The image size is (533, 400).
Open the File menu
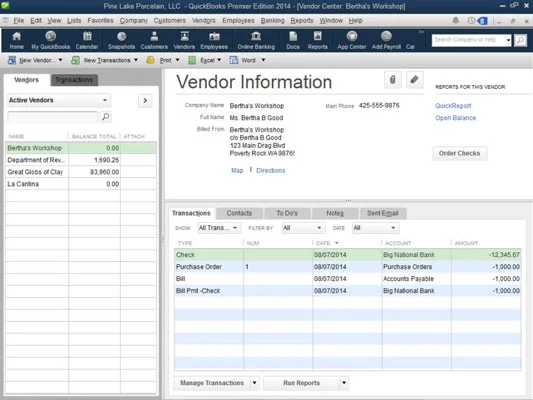18,20
